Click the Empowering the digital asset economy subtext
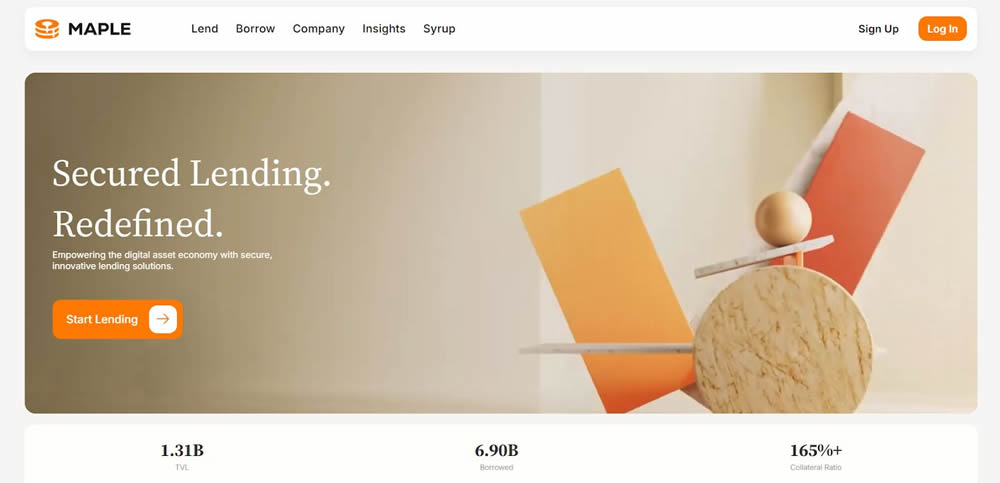Viewport: 1000px width, 483px height. (x=163, y=260)
